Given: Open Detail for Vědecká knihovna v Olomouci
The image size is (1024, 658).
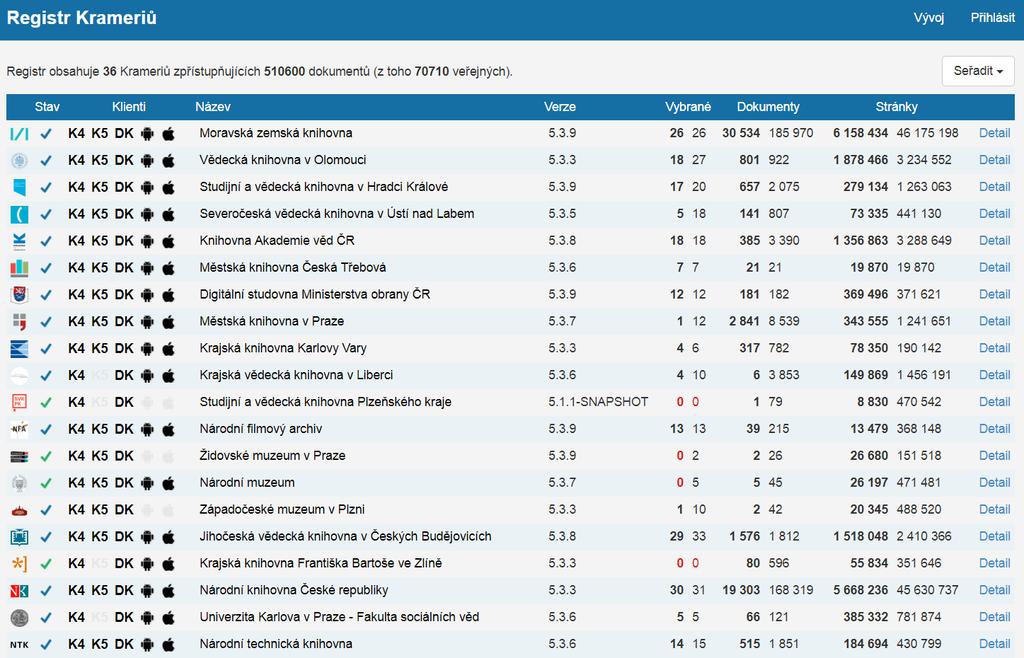Looking at the screenshot, I should (995, 160).
